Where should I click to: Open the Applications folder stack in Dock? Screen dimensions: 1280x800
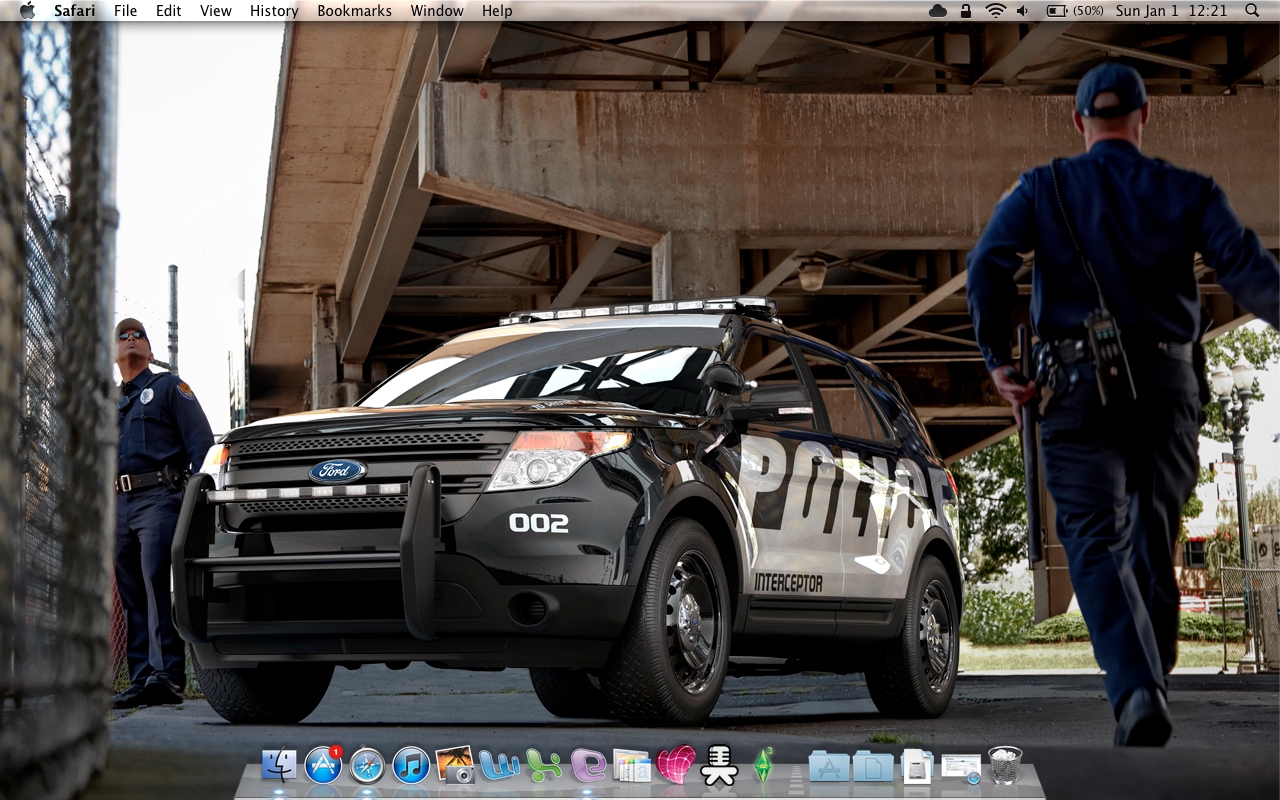coord(829,765)
